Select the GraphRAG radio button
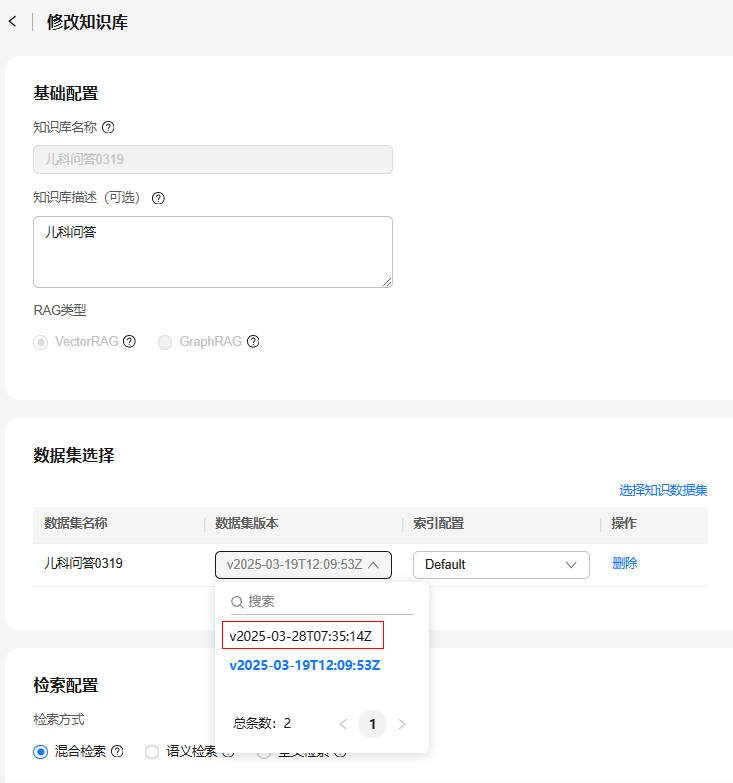The width and height of the screenshot is (733, 783). point(165,342)
